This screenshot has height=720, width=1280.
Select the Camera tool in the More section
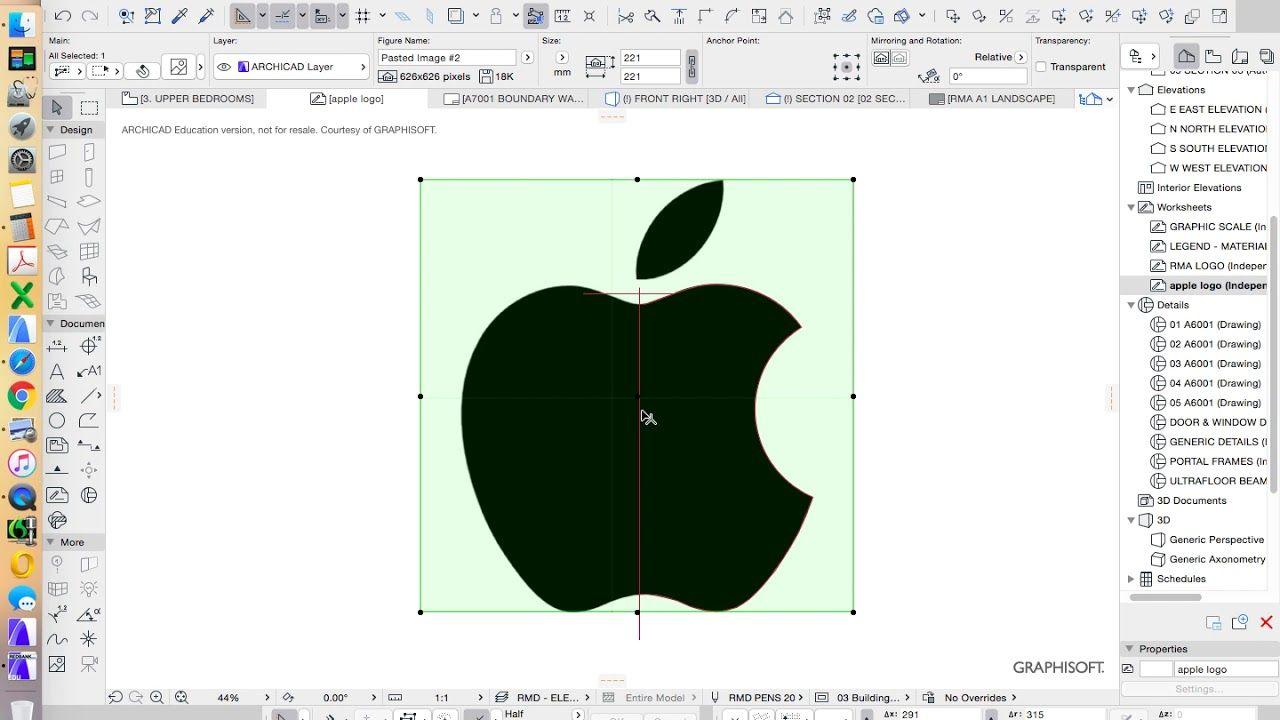89,664
